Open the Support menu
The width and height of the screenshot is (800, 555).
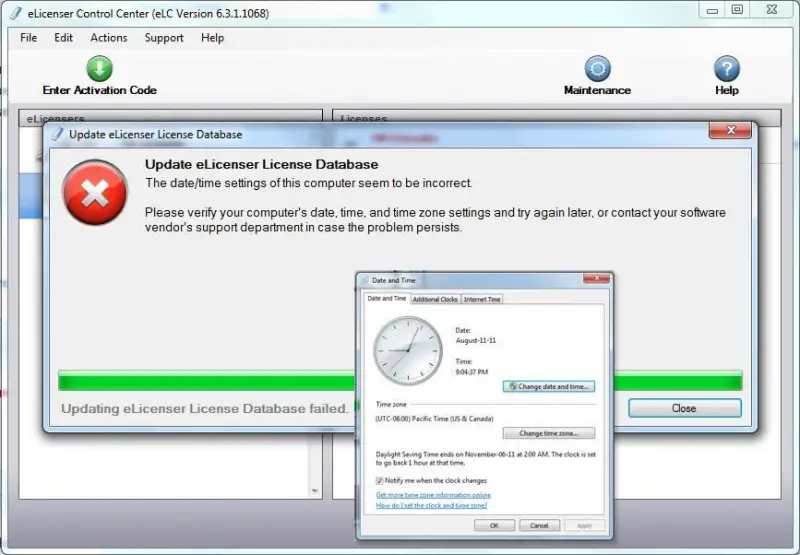point(164,38)
